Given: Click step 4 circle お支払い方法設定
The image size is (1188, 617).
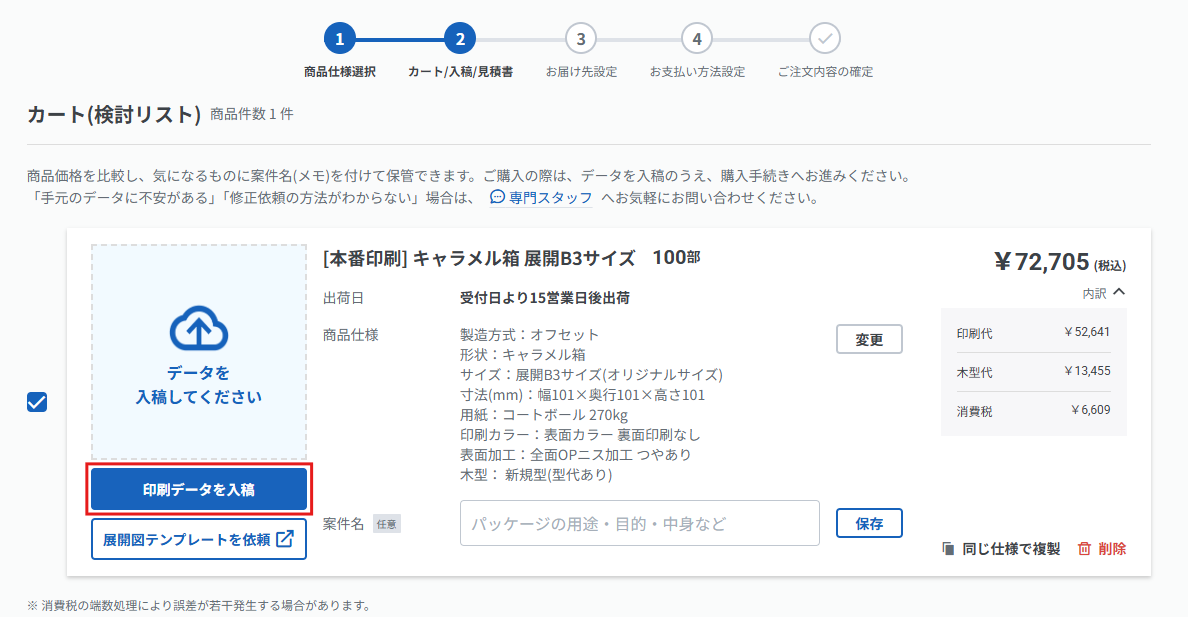Looking at the screenshot, I should (x=696, y=39).
